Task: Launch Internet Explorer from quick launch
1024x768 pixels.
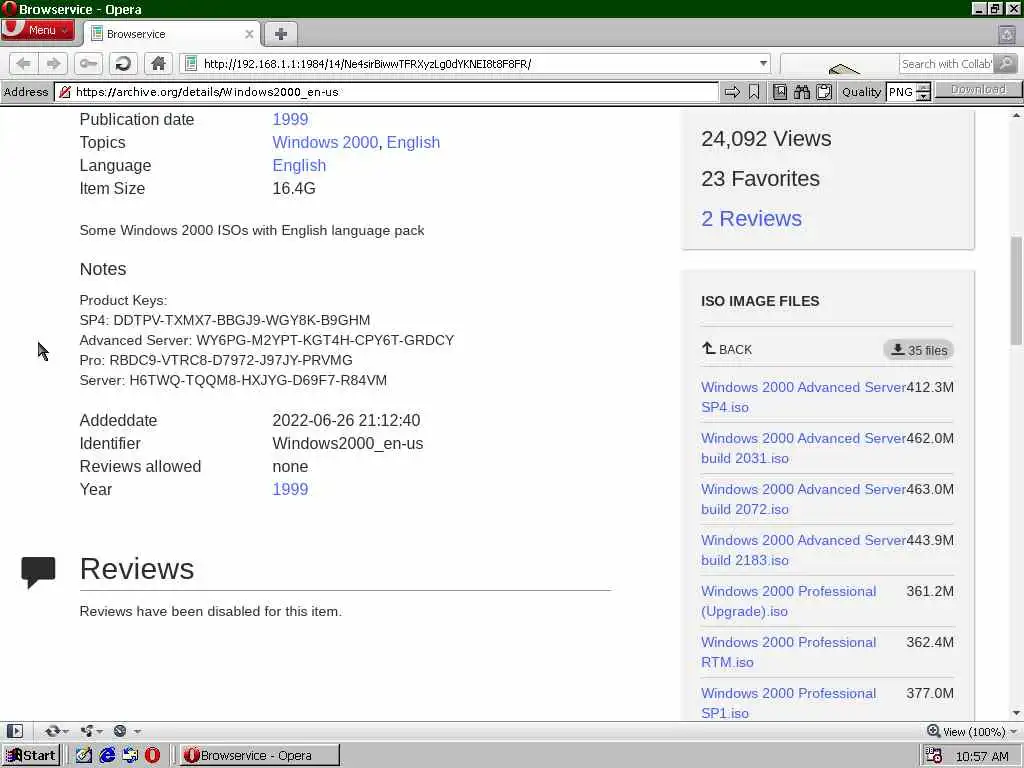Action: click(x=107, y=756)
